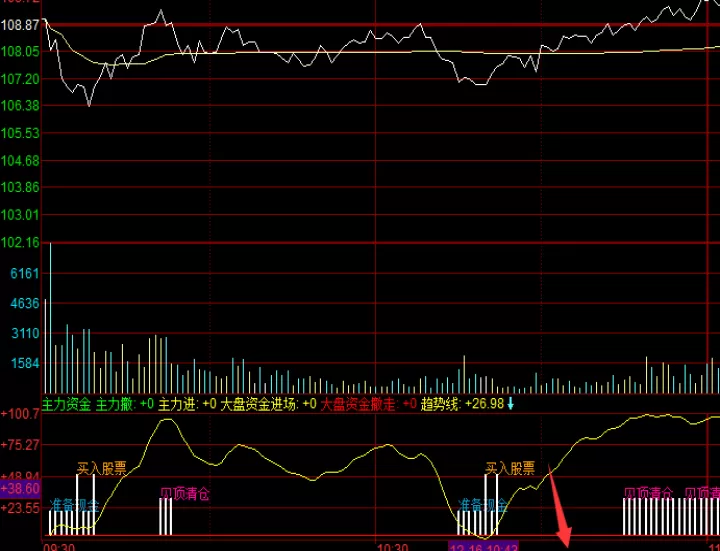Click the +75.27 indicator axis label
The height and width of the screenshot is (551, 720).
coord(20,445)
